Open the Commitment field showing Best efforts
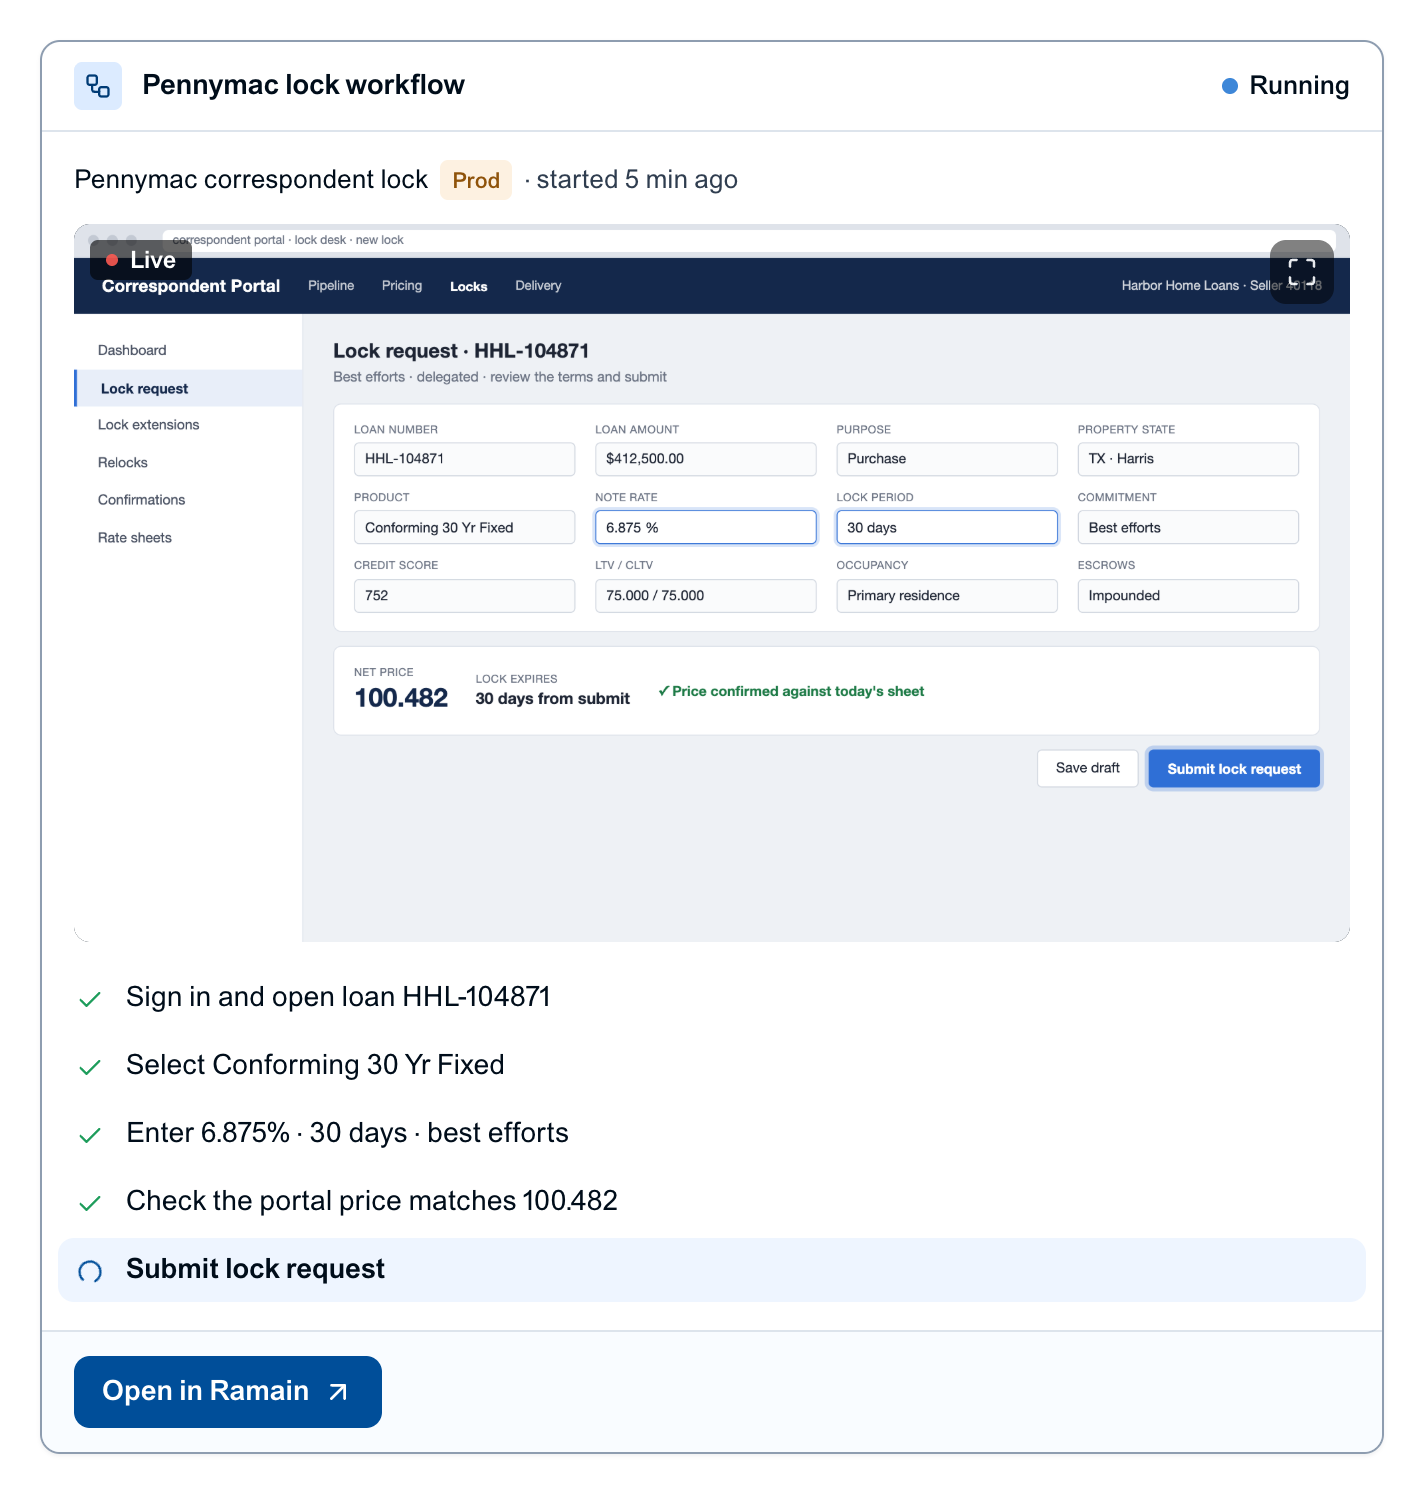This screenshot has width=1424, height=1492. pos(1188,527)
